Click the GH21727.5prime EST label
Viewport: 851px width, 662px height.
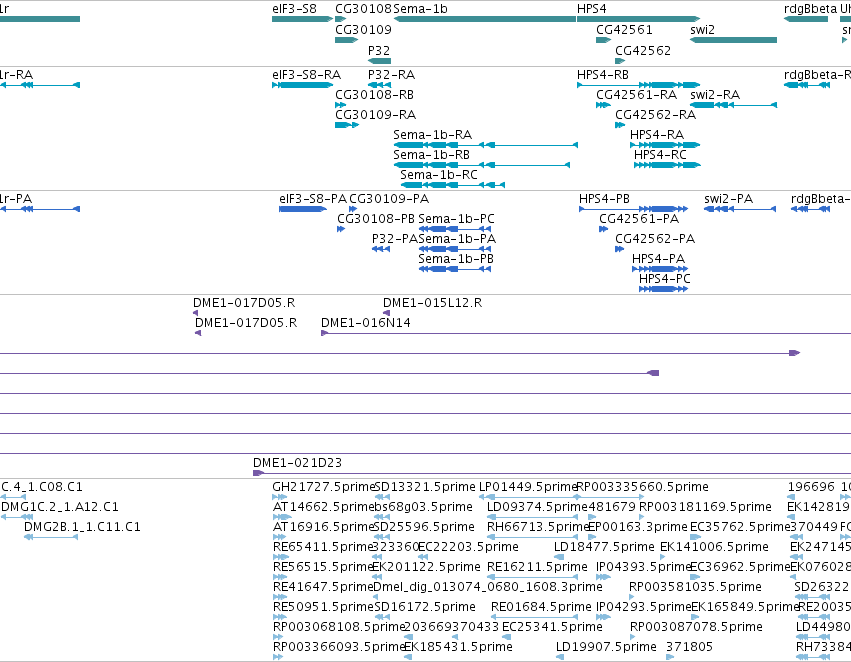323,487
